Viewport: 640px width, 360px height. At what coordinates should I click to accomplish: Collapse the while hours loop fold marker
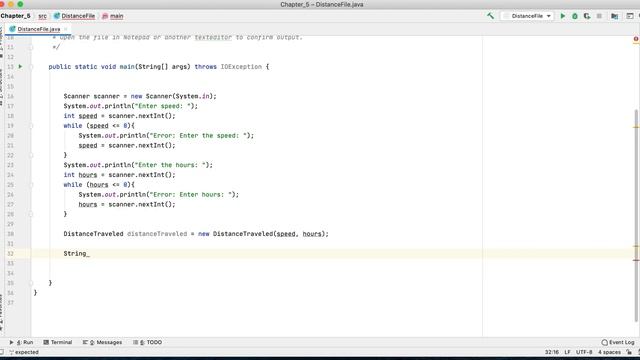tap(31, 184)
